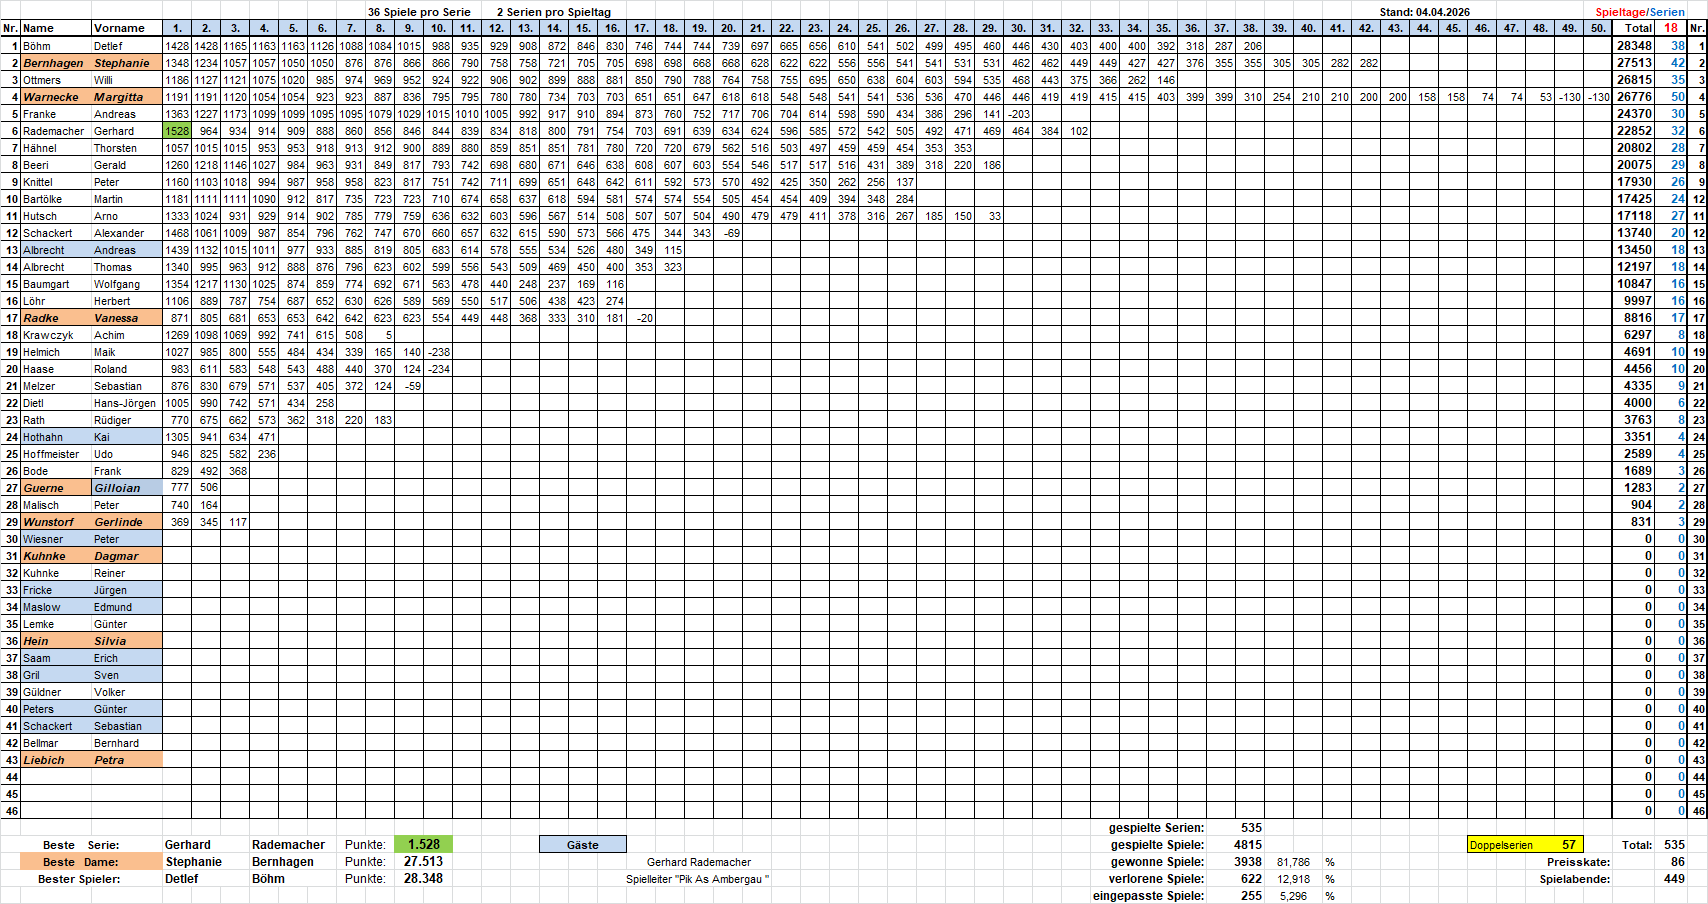Image resolution: width=1708 pixels, height=904 pixels.
Task: Click the green 1528 cell in Rademacher's row
Action: (x=177, y=131)
